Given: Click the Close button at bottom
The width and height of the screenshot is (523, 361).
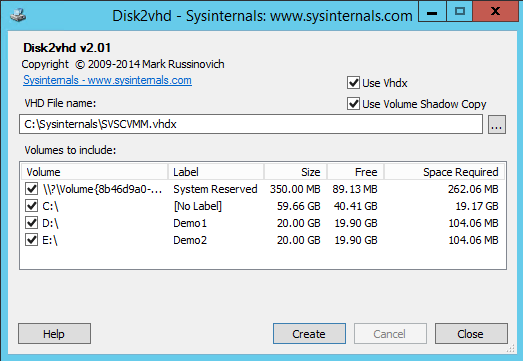Looking at the screenshot, I should pyautogui.click(x=471, y=333).
